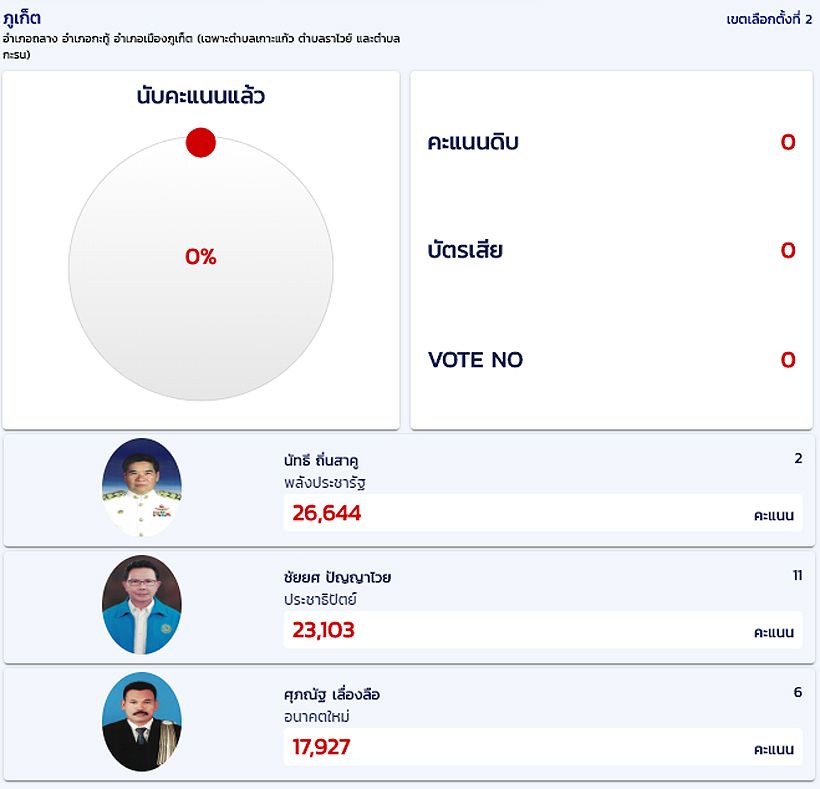Click the red dot on the progress circle

[x=201, y=142]
